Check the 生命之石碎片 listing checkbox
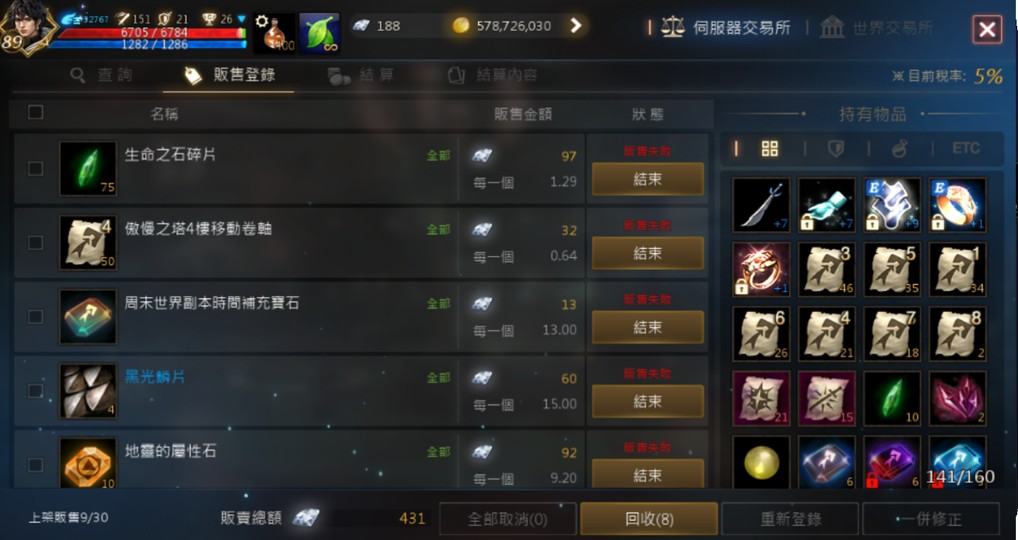 pyautogui.click(x=36, y=169)
